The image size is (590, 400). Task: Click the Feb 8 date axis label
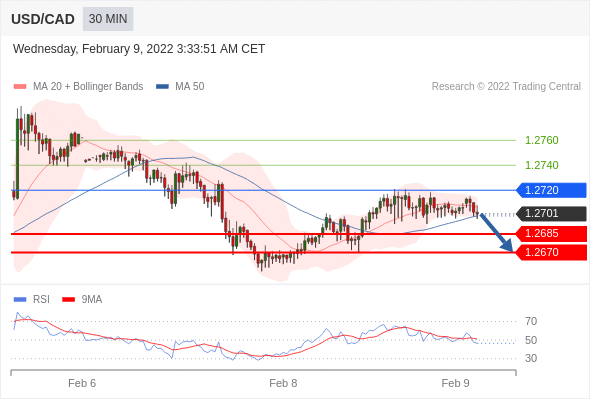[x=283, y=383]
